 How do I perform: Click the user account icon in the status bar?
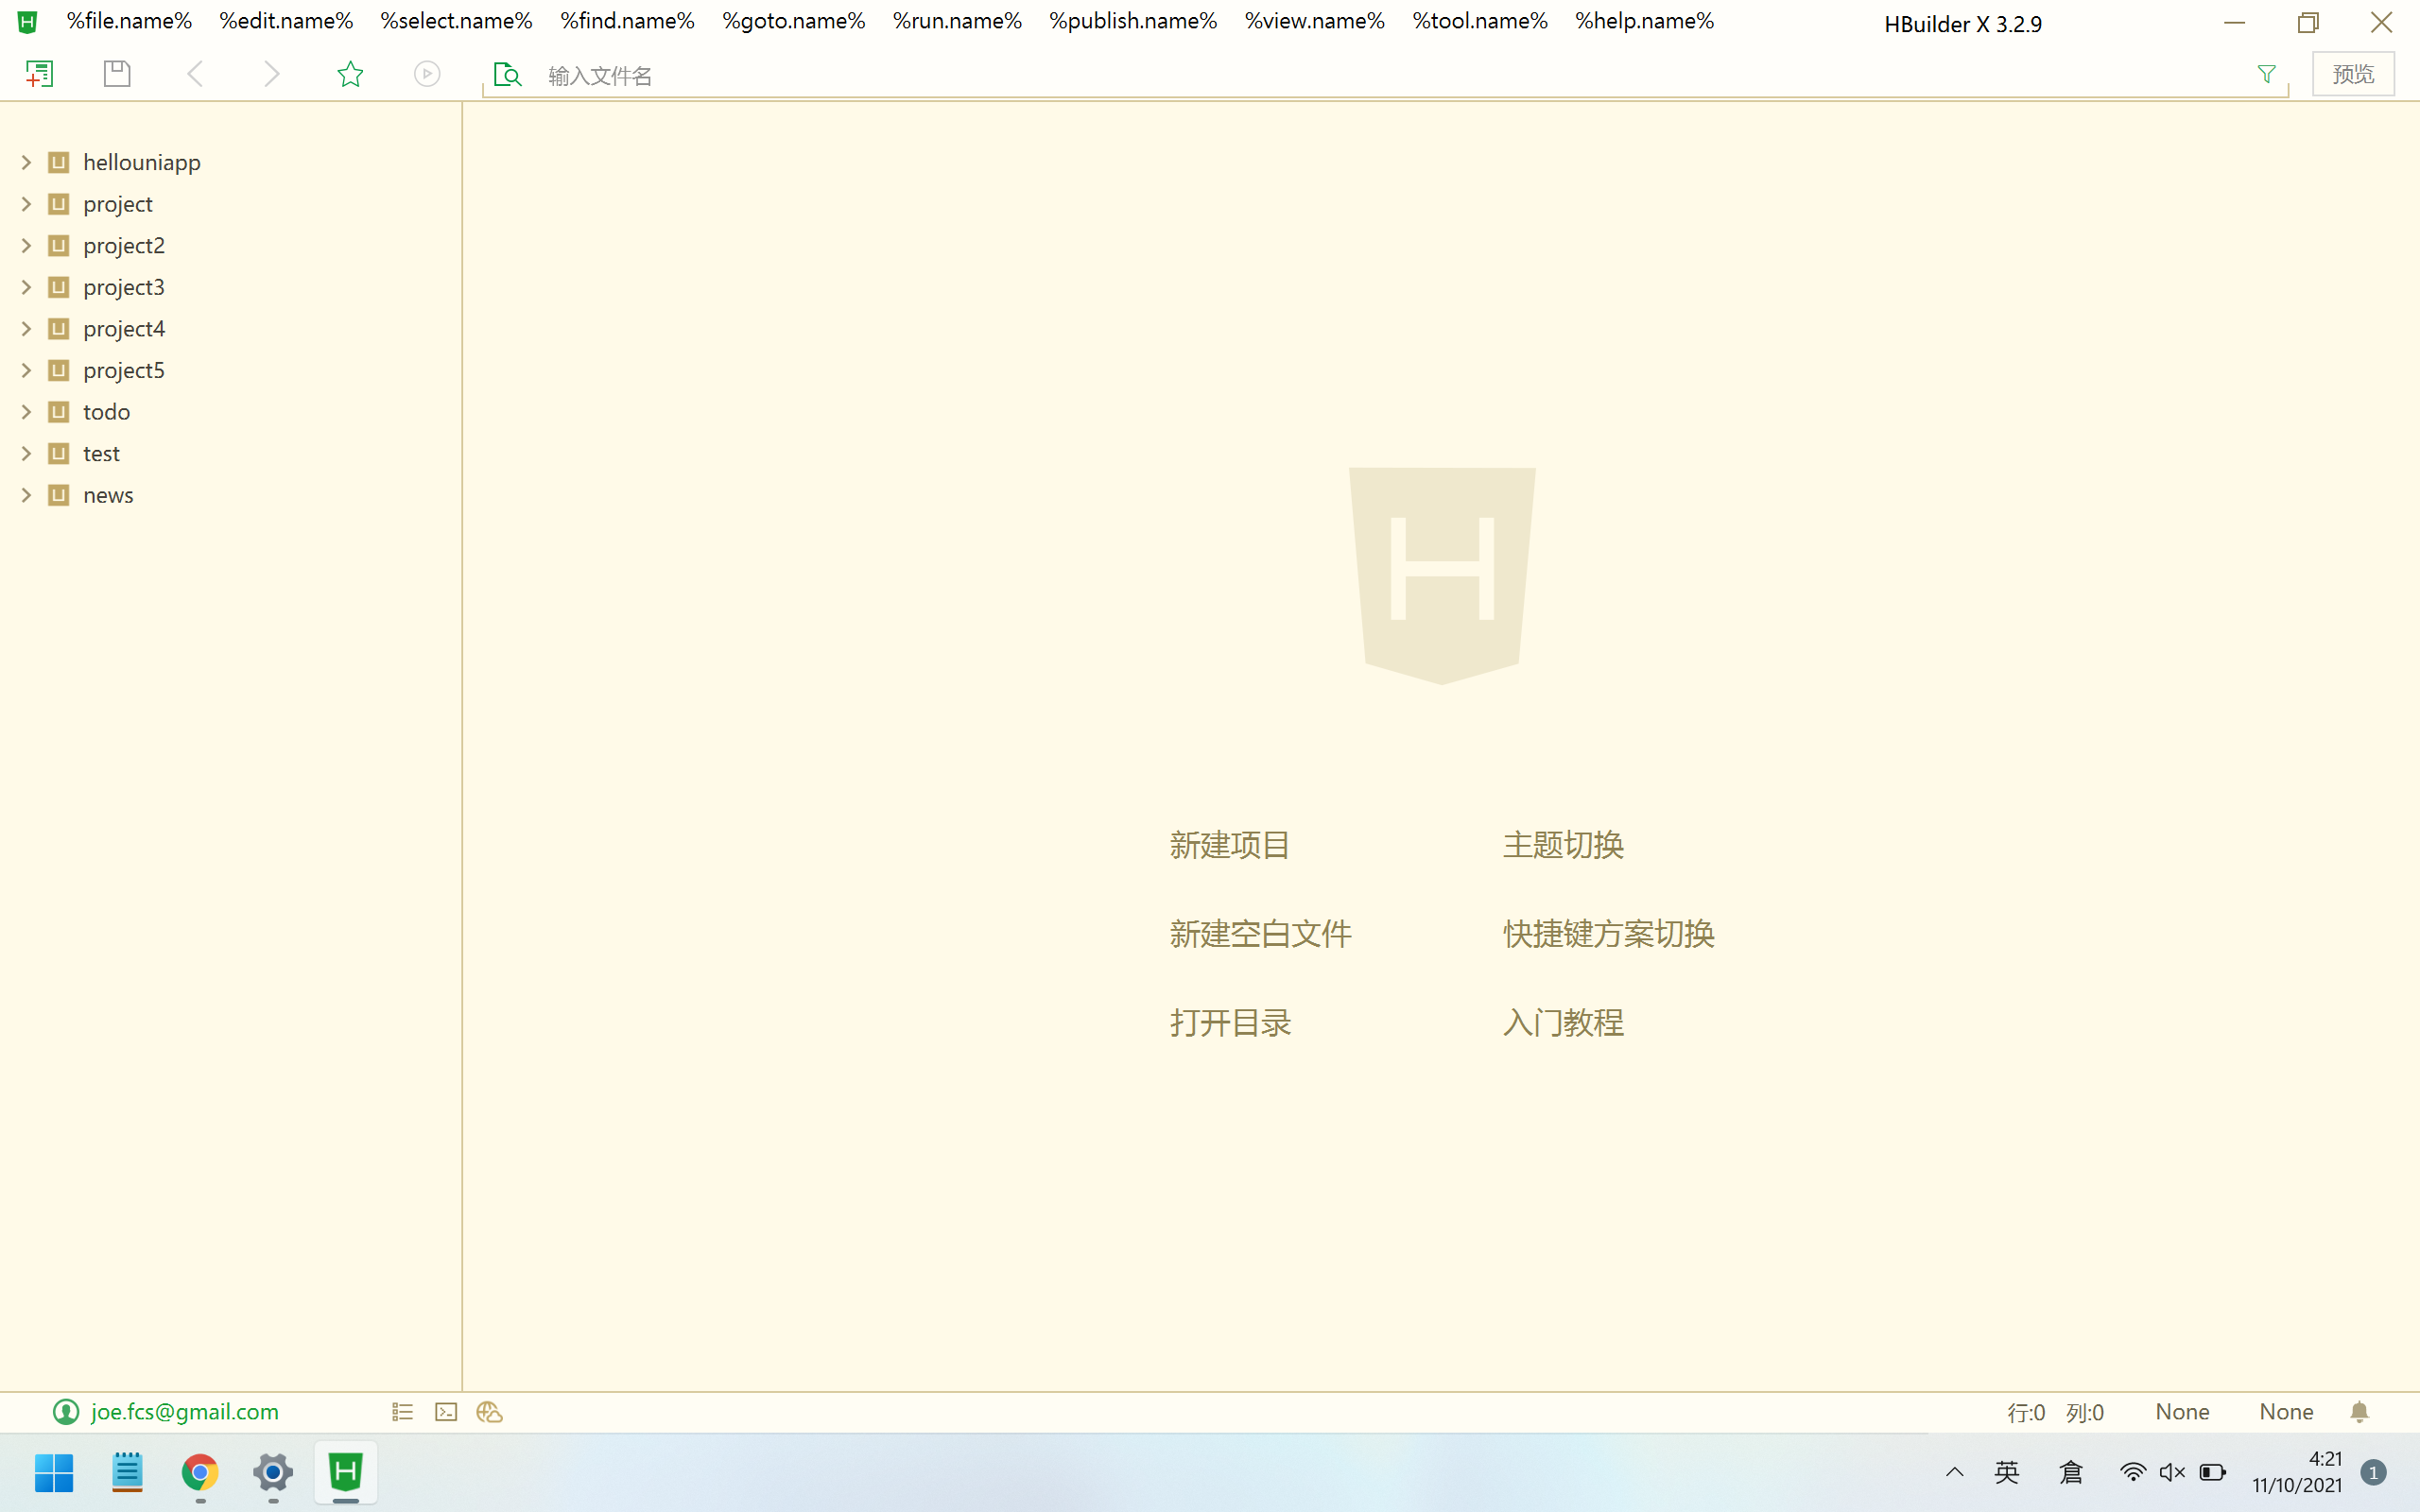click(66, 1411)
